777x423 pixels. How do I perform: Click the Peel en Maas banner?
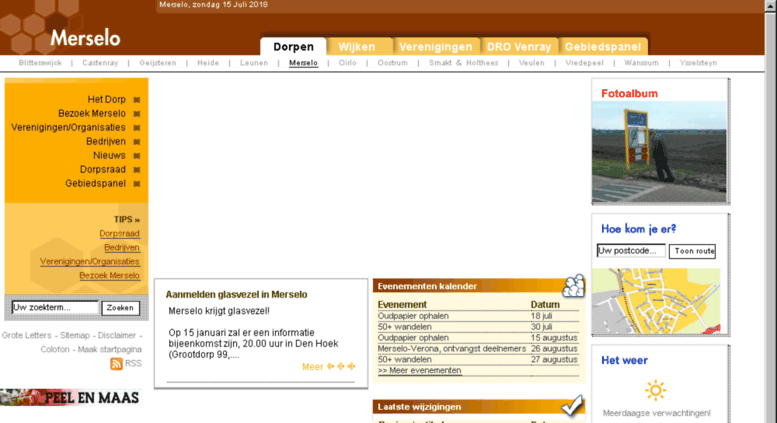70,397
